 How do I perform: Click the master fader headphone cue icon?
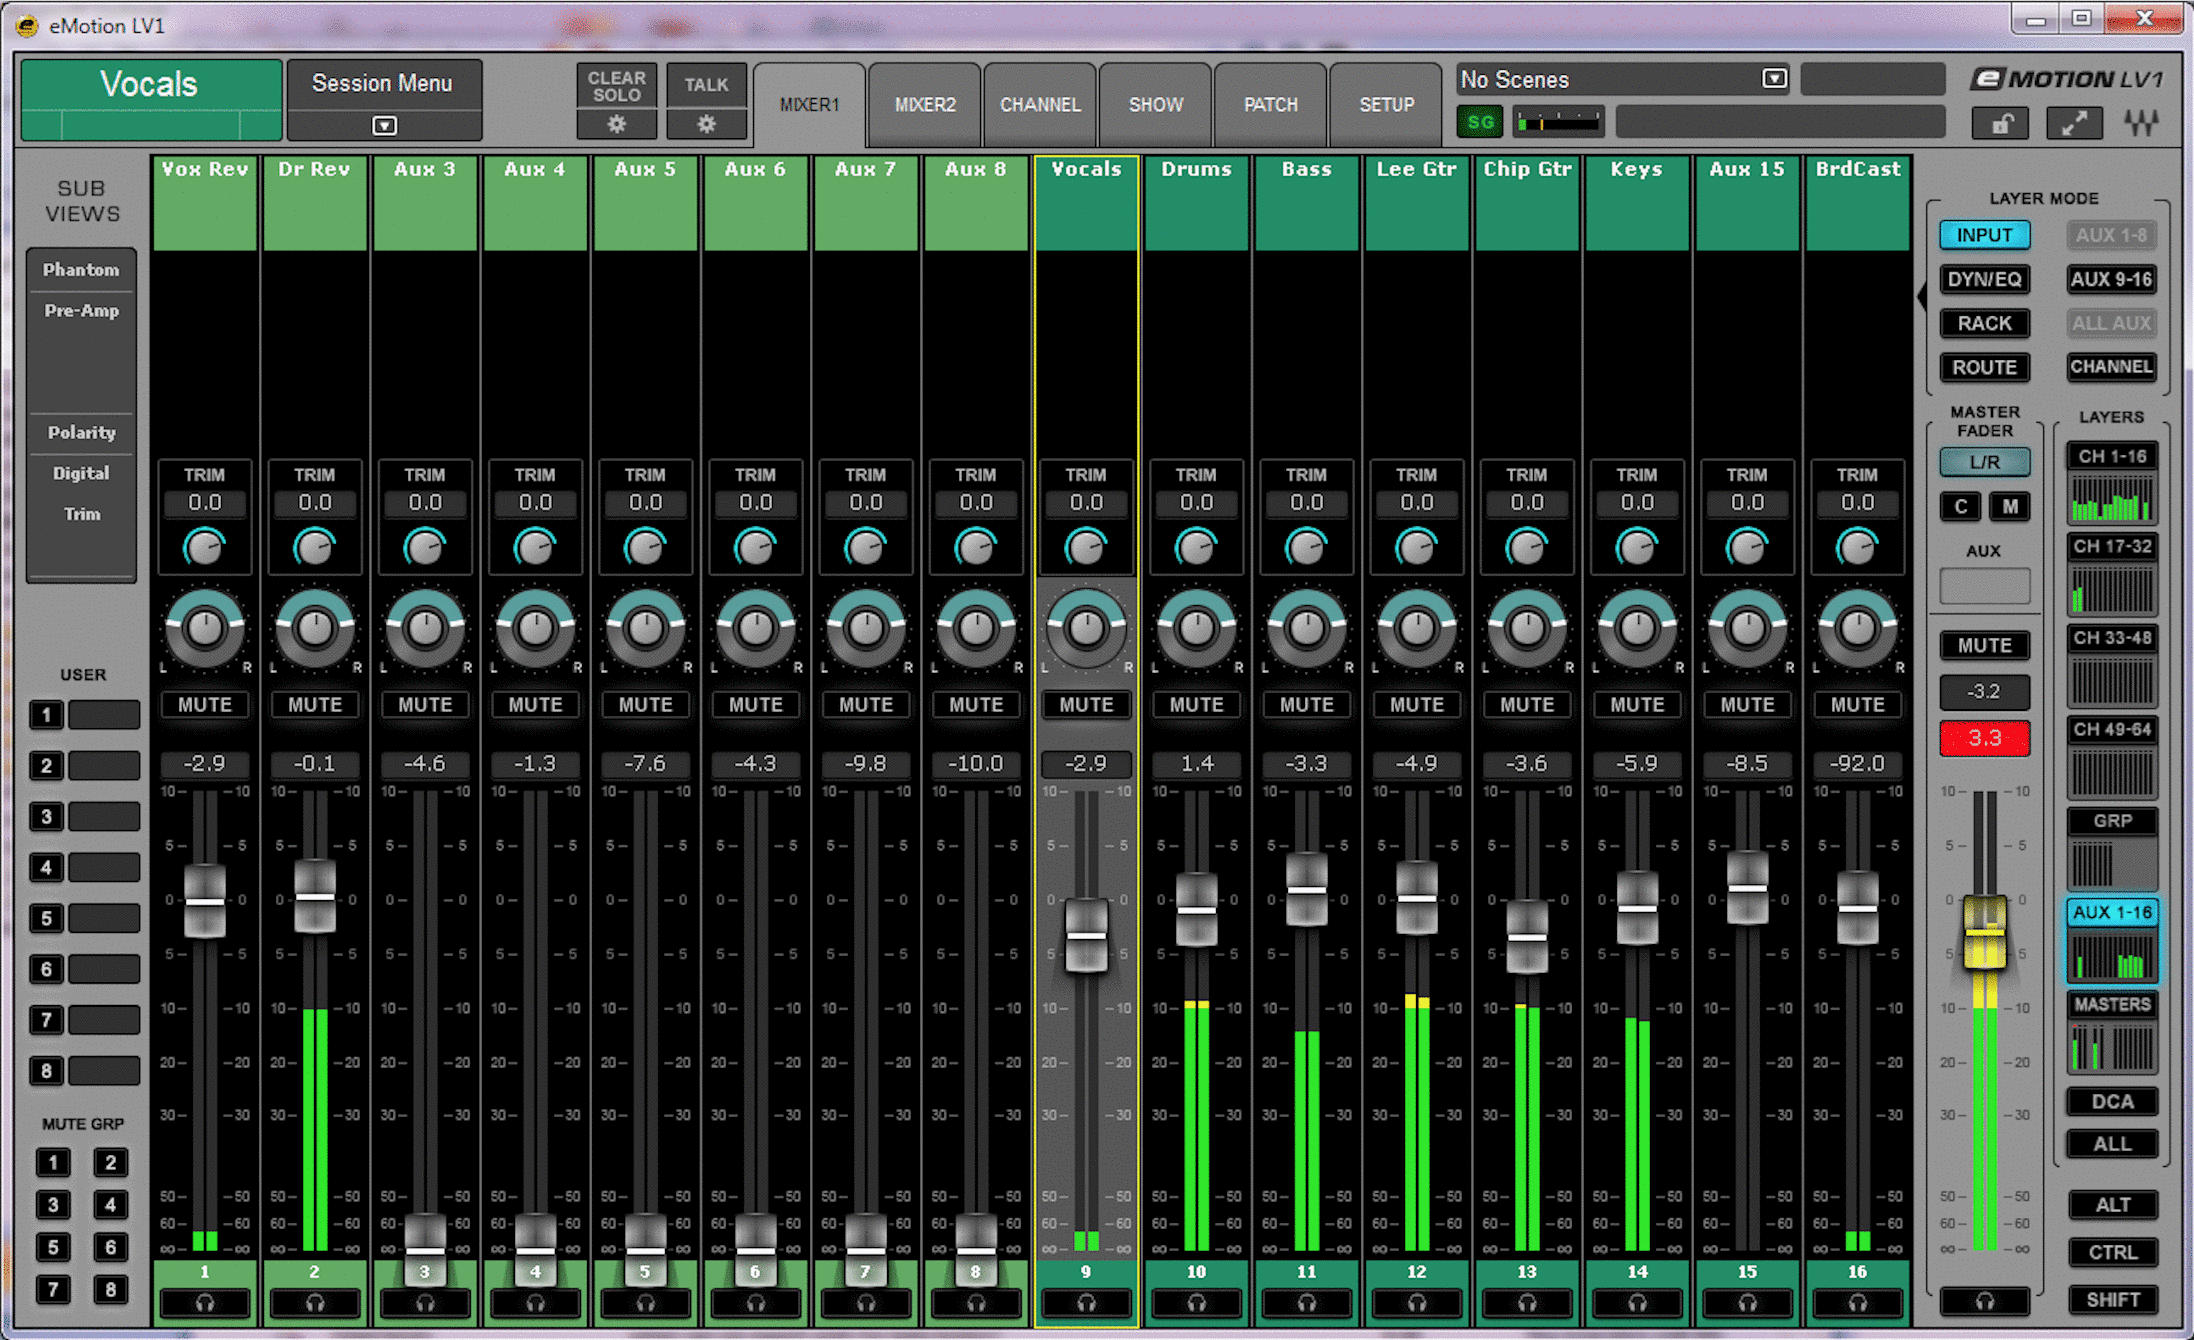[1985, 1301]
